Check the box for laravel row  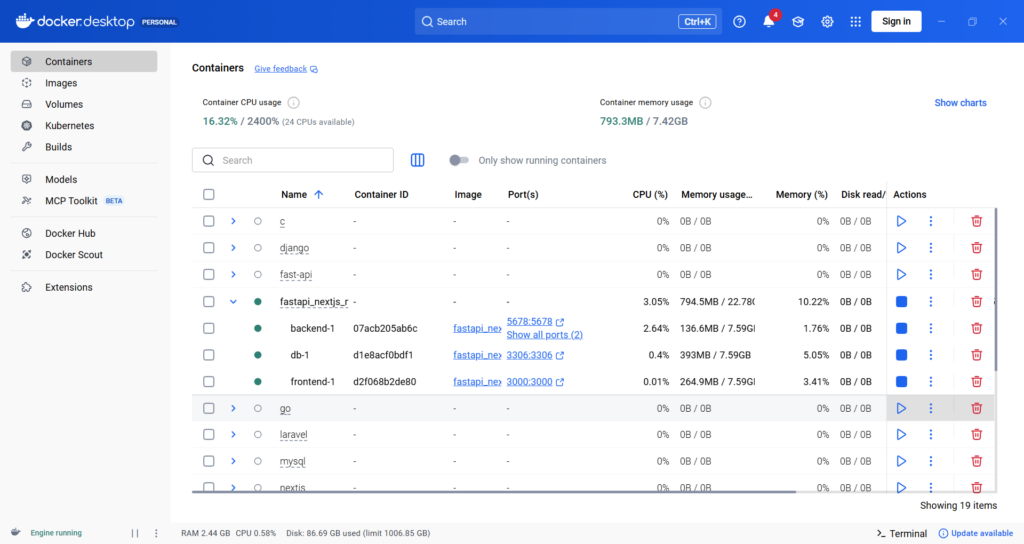tap(208, 435)
